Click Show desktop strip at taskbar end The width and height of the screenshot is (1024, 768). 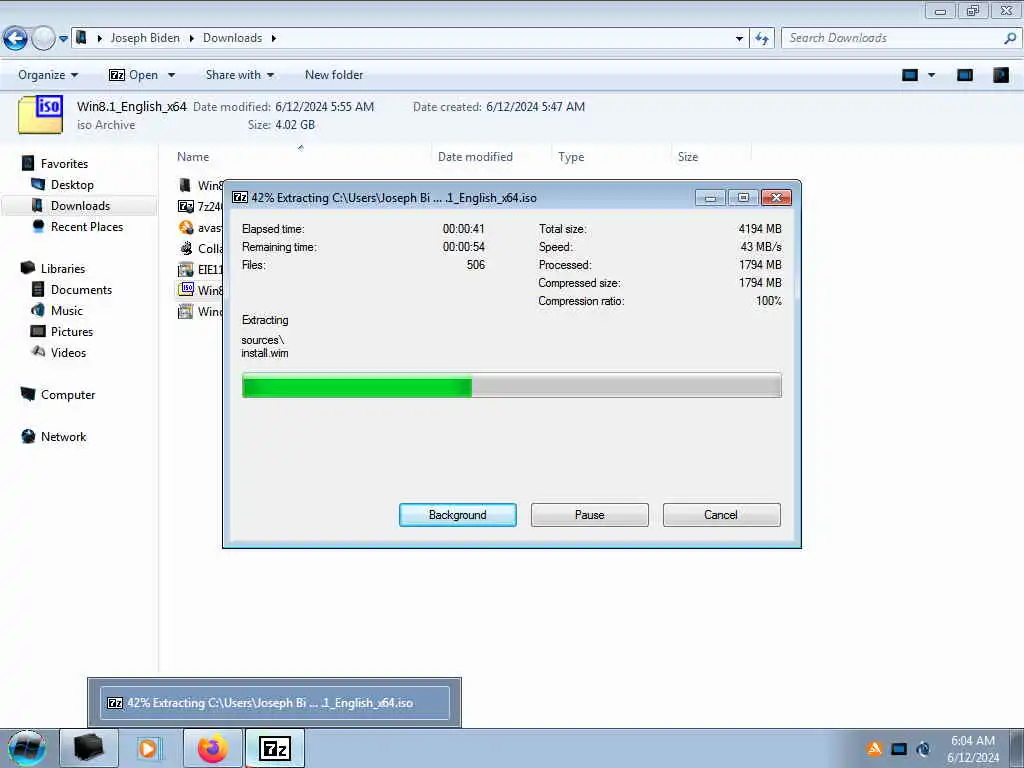[1017, 748]
